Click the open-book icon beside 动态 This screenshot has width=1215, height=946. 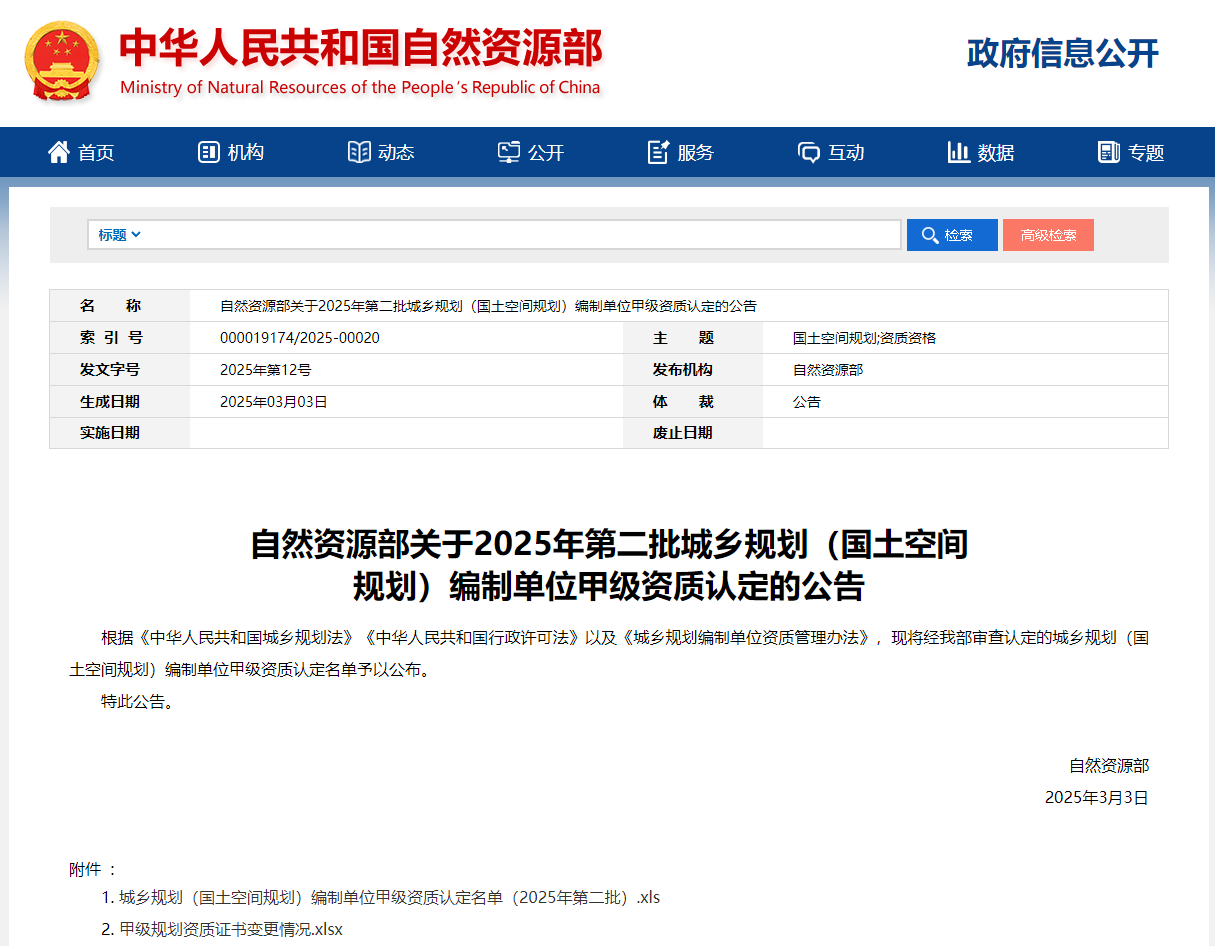[359, 152]
